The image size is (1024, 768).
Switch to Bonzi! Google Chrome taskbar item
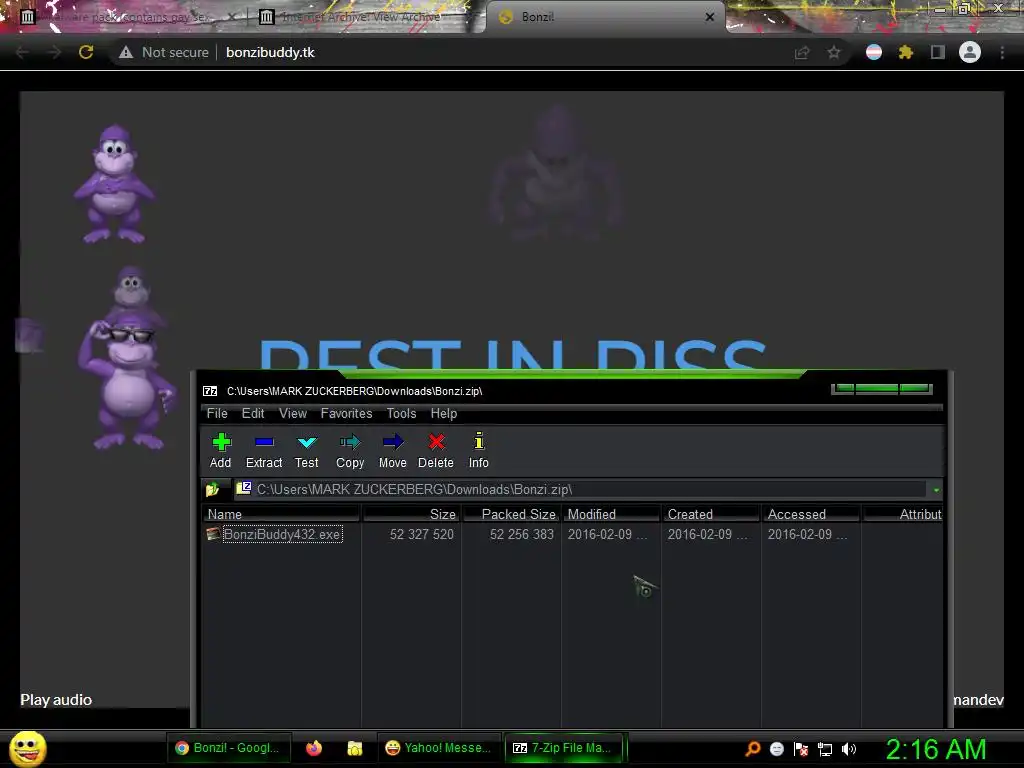tap(227, 748)
